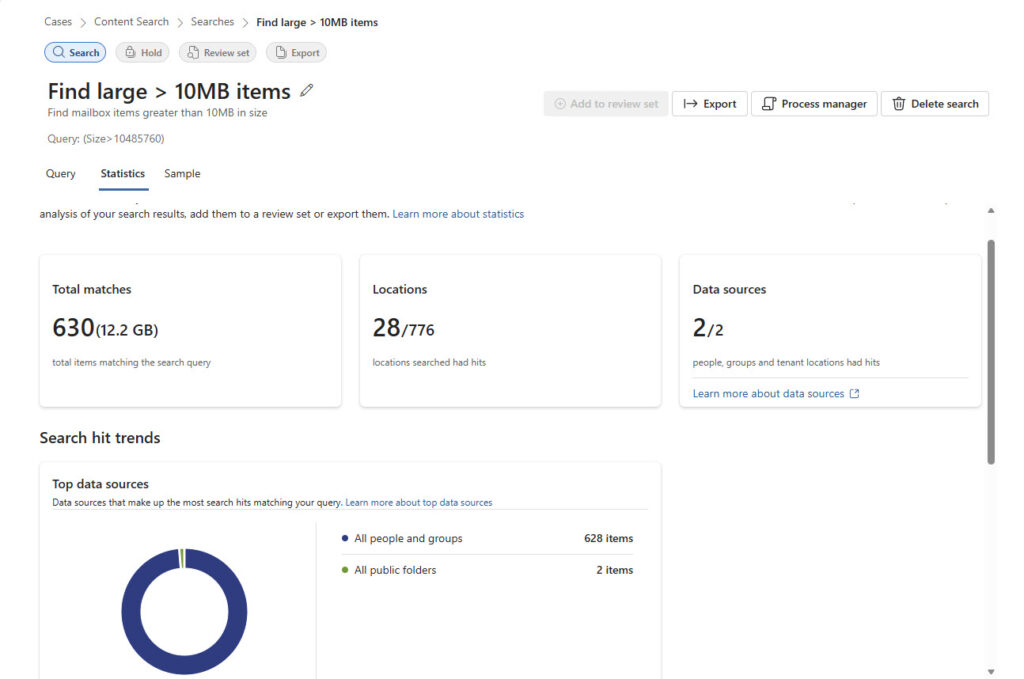
Task: Open the Searches breadcrumb link
Action: pyautogui.click(x=211, y=21)
